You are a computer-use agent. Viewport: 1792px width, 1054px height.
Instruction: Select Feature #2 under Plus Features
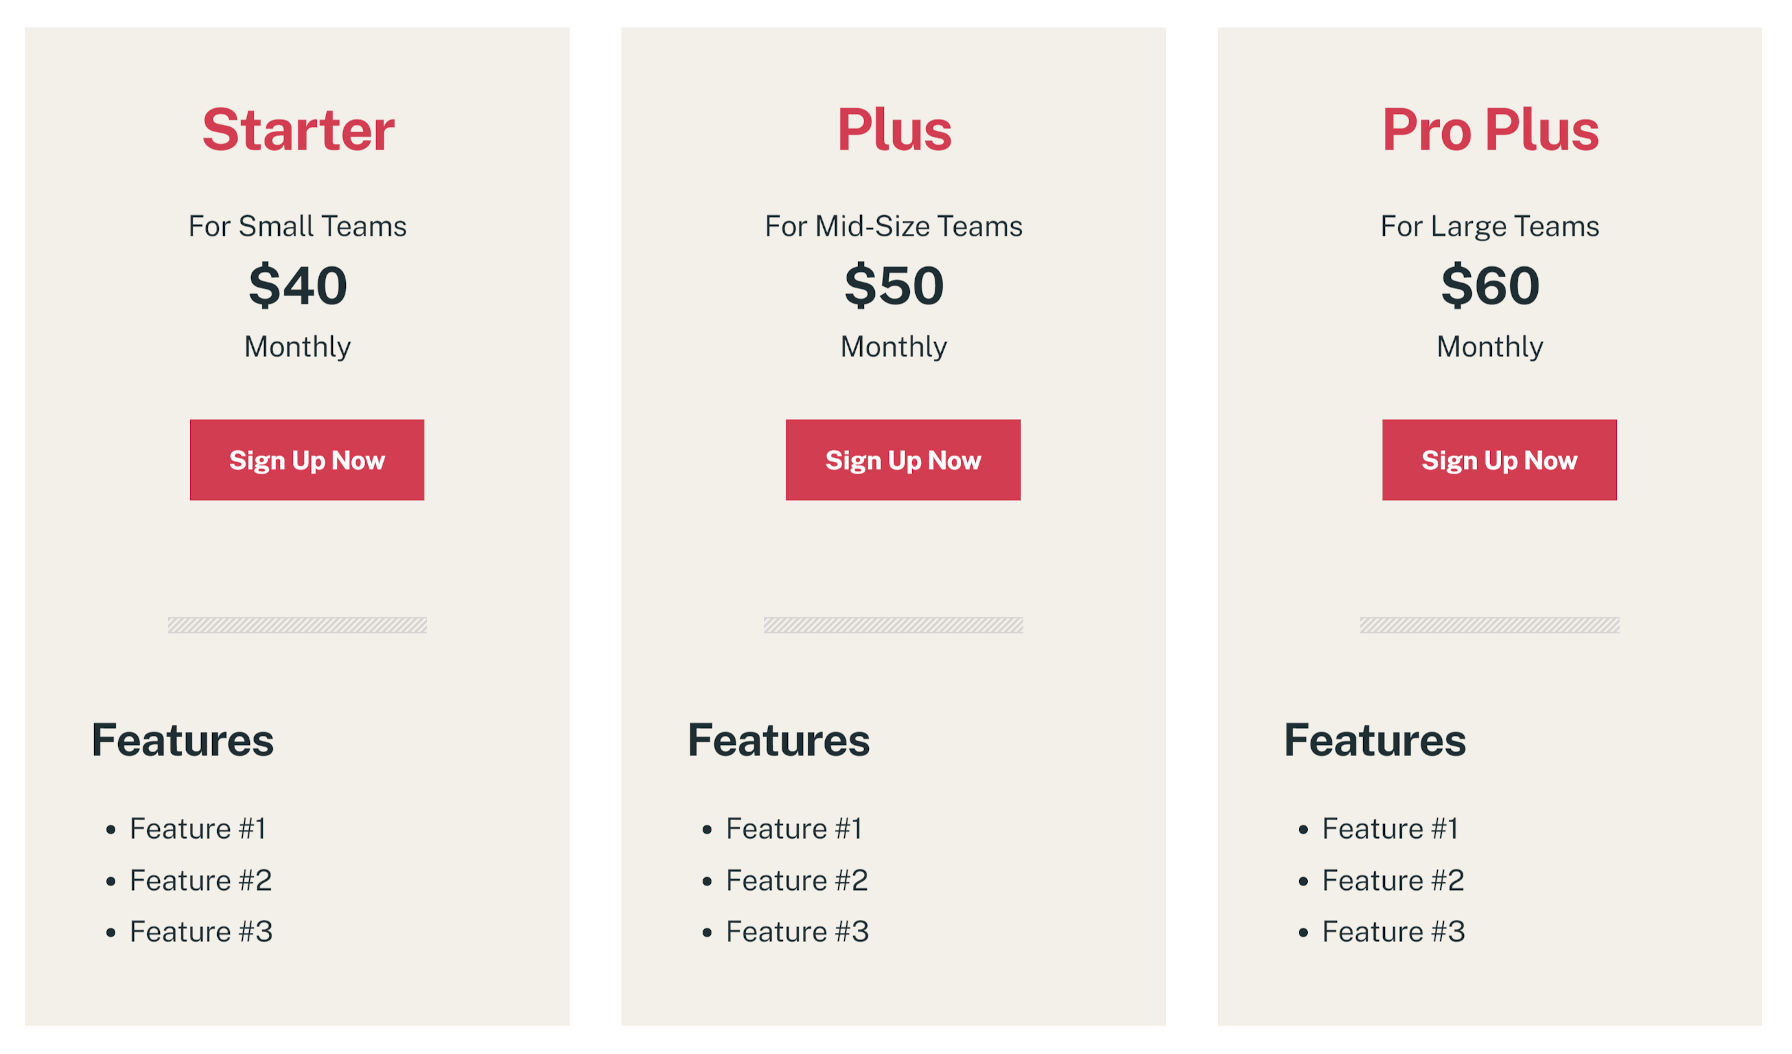pyautogui.click(x=796, y=880)
